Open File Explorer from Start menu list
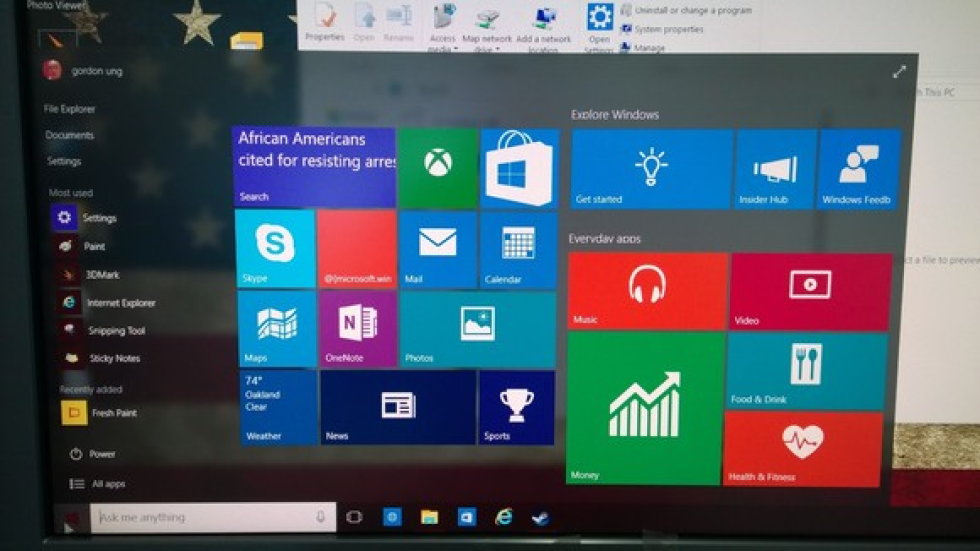The width and height of the screenshot is (980, 551). click(x=69, y=109)
